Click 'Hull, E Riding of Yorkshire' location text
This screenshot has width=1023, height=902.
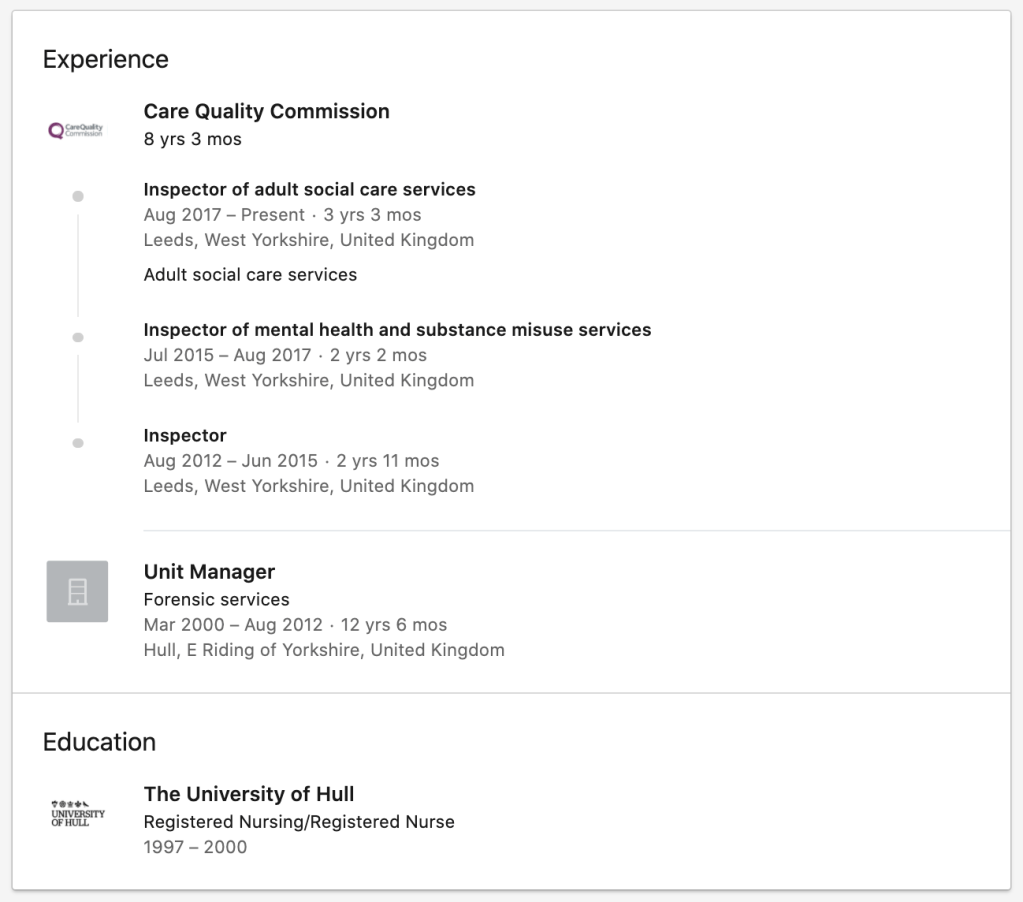(x=324, y=650)
